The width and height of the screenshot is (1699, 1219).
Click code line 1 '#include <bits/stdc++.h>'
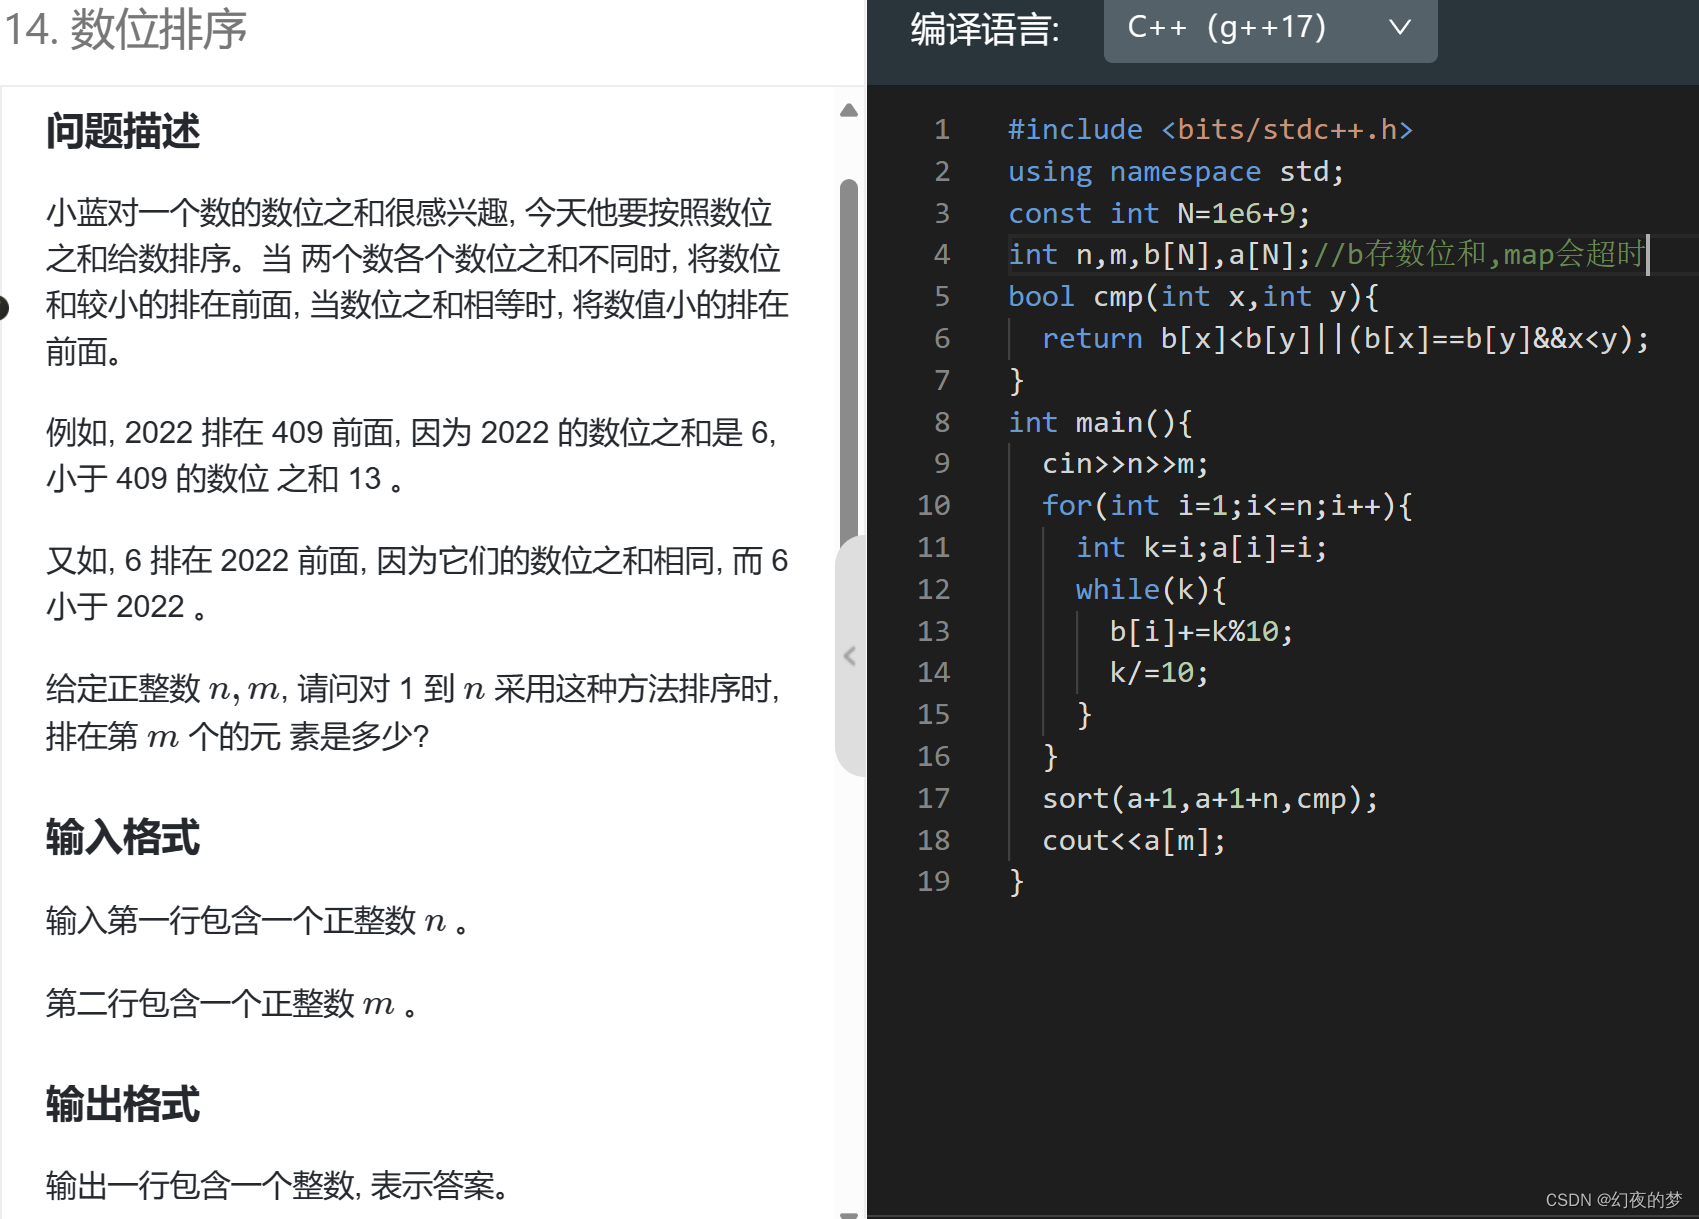(x=1210, y=130)
